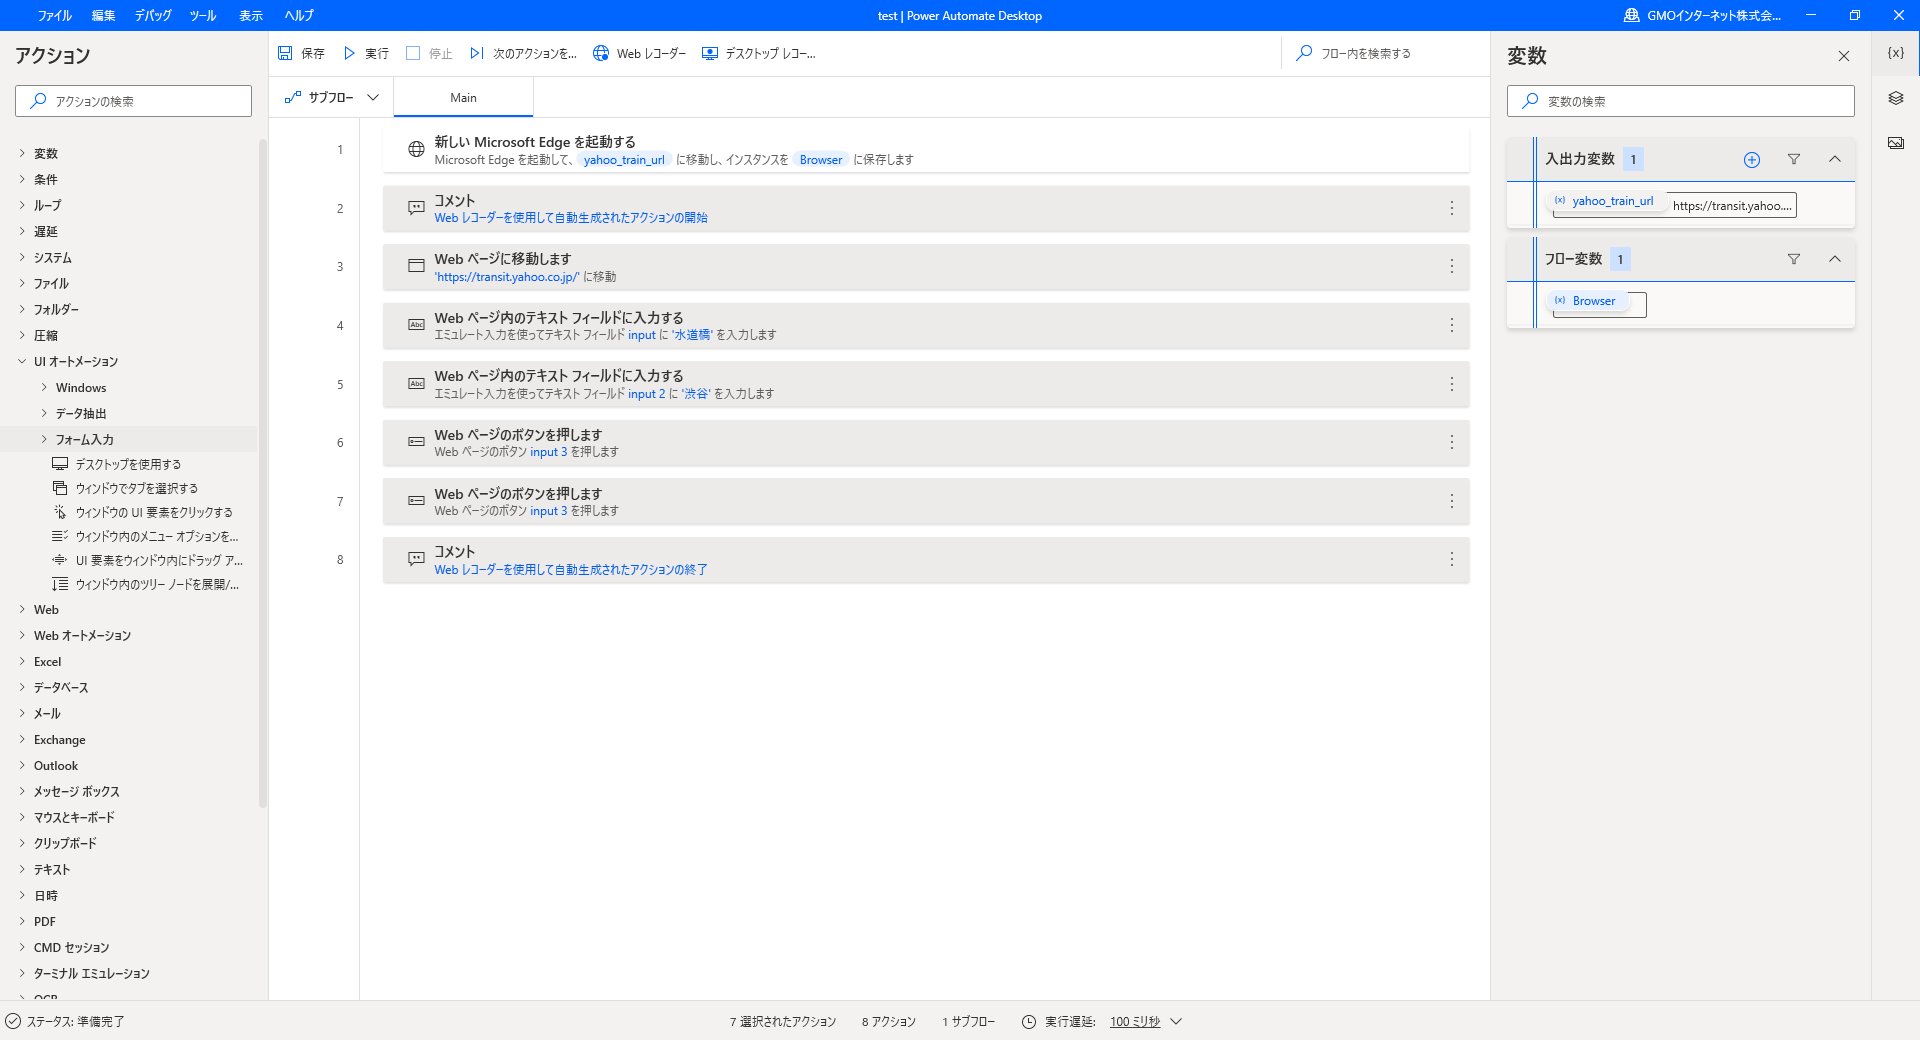Image resolution: width=1920 pixels, height=1040 pixels.
Task: Launch the Web レコーダー
Action: 639,53
